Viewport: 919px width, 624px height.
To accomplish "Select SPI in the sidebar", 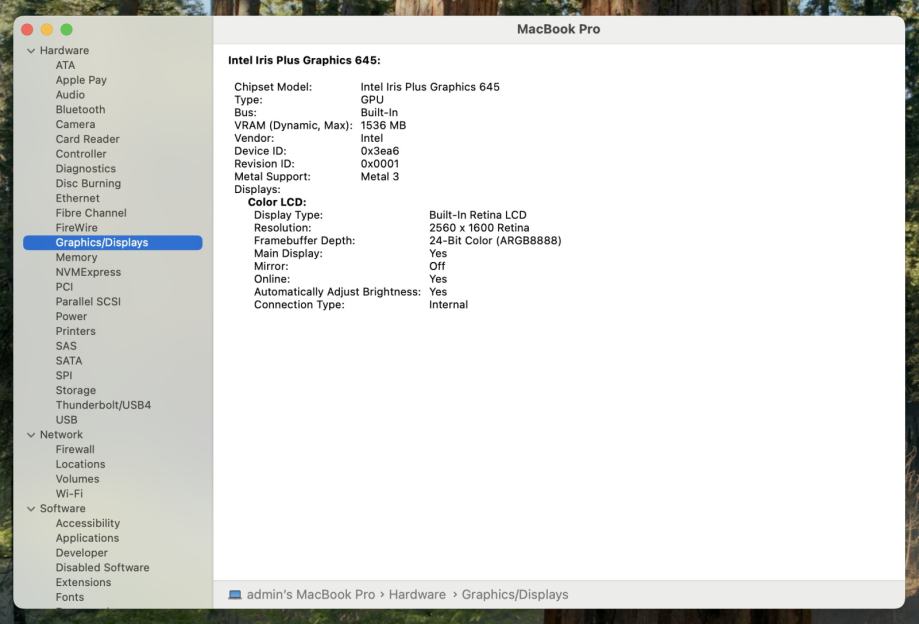I will point(64,376).
